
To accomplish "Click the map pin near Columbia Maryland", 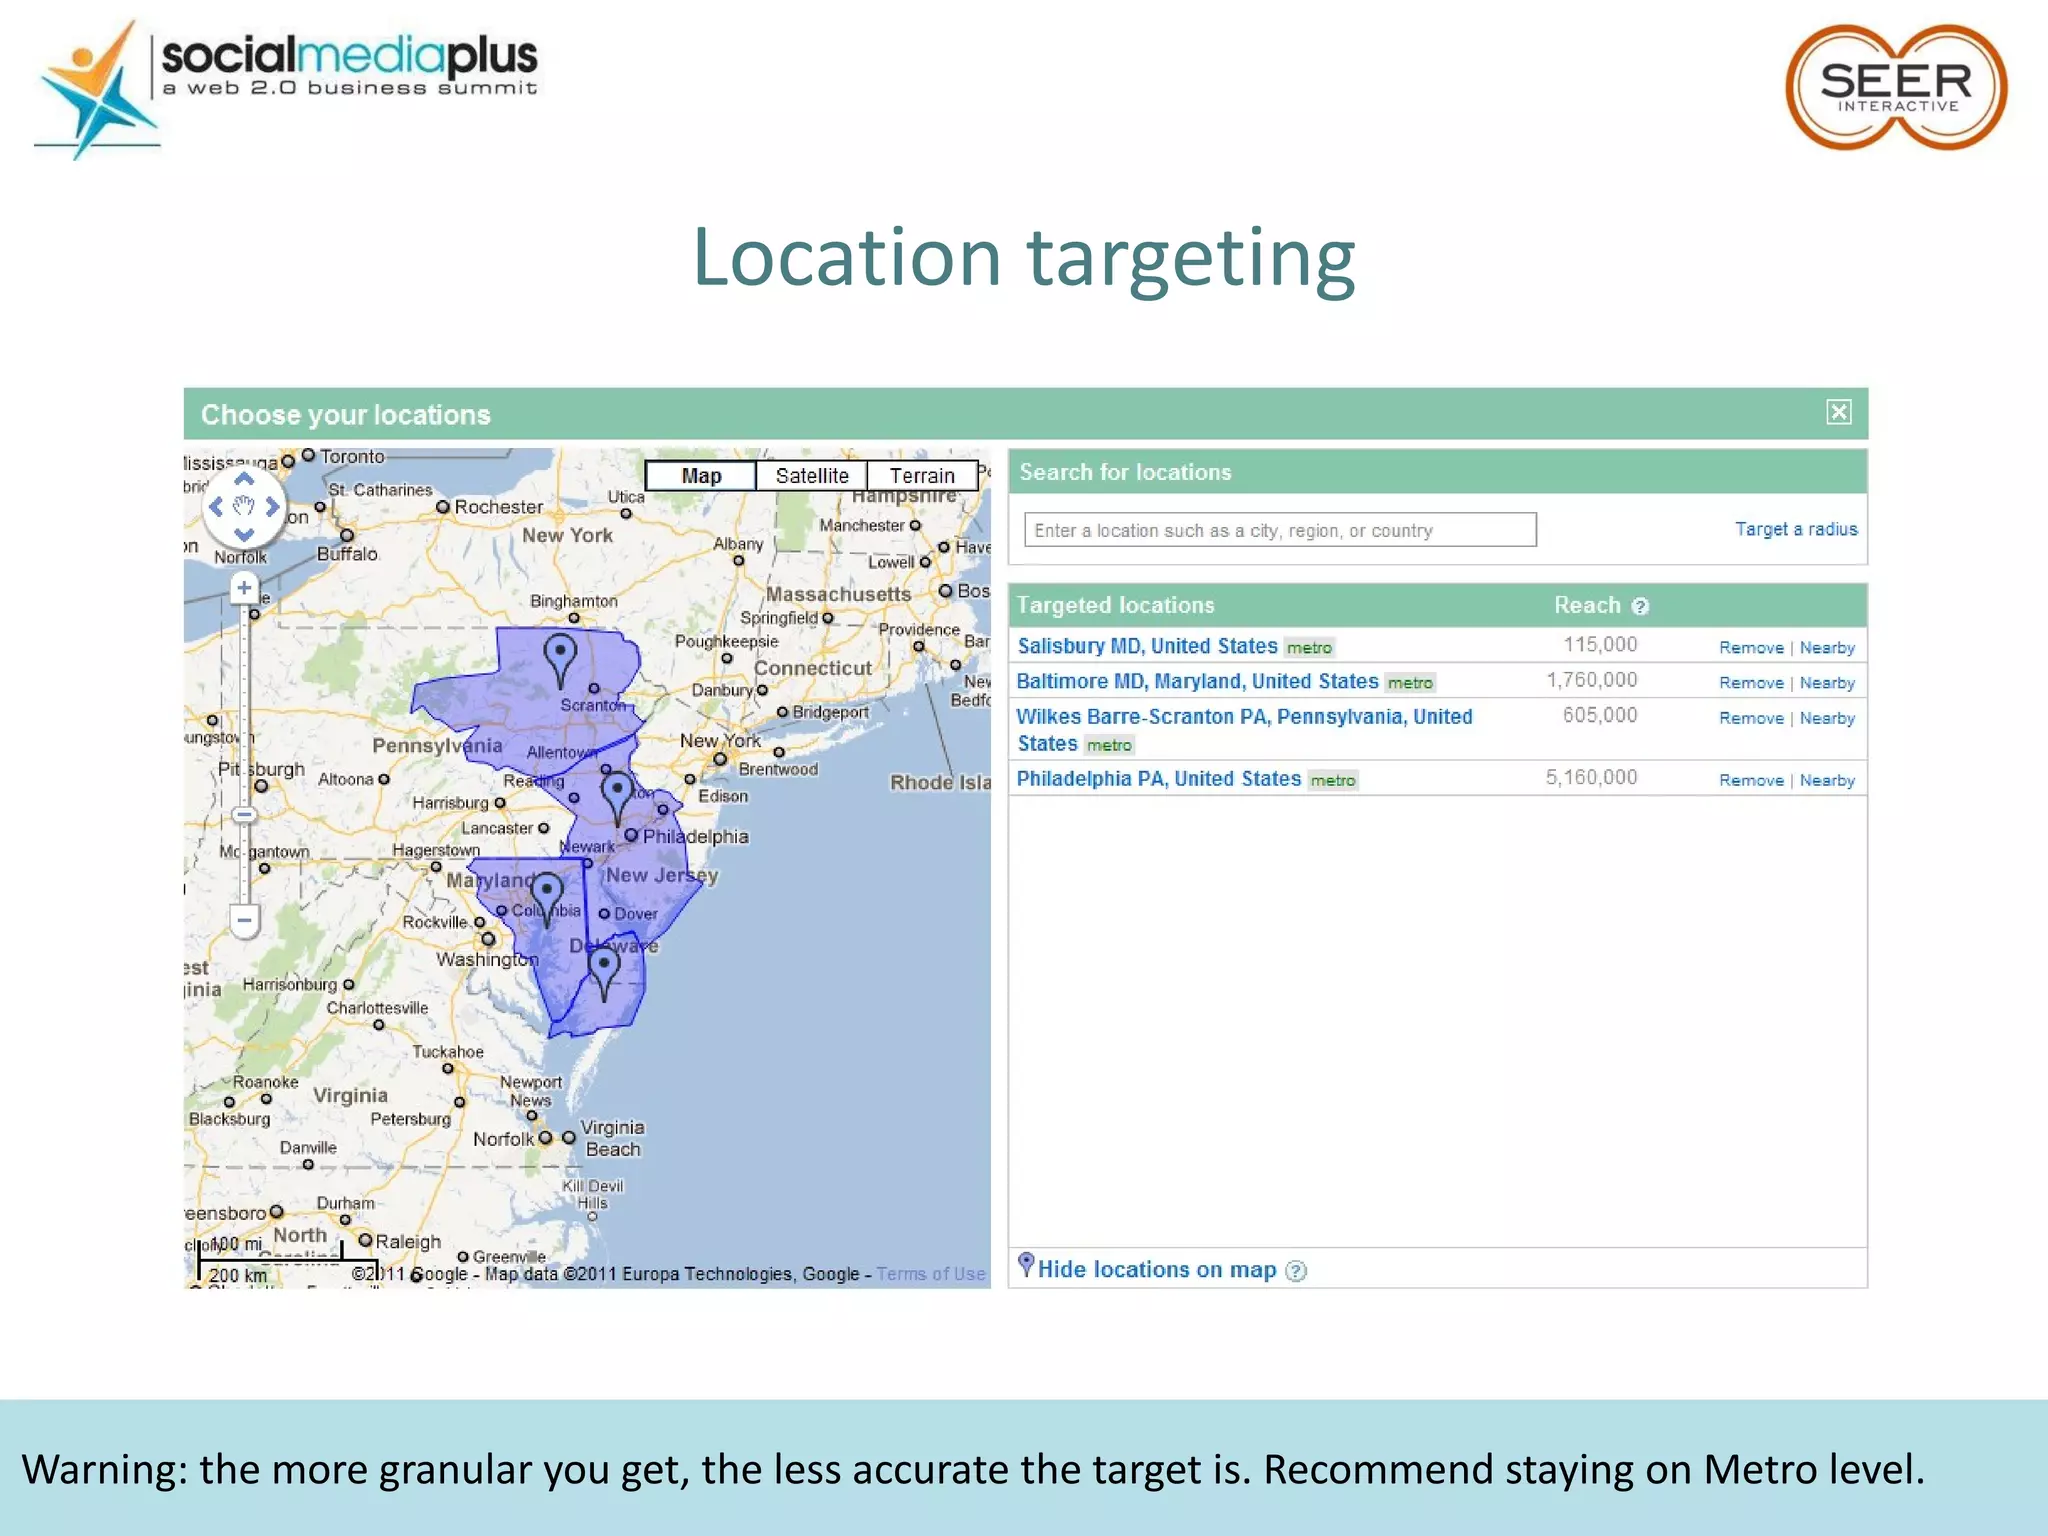I will tap(547, 899).
